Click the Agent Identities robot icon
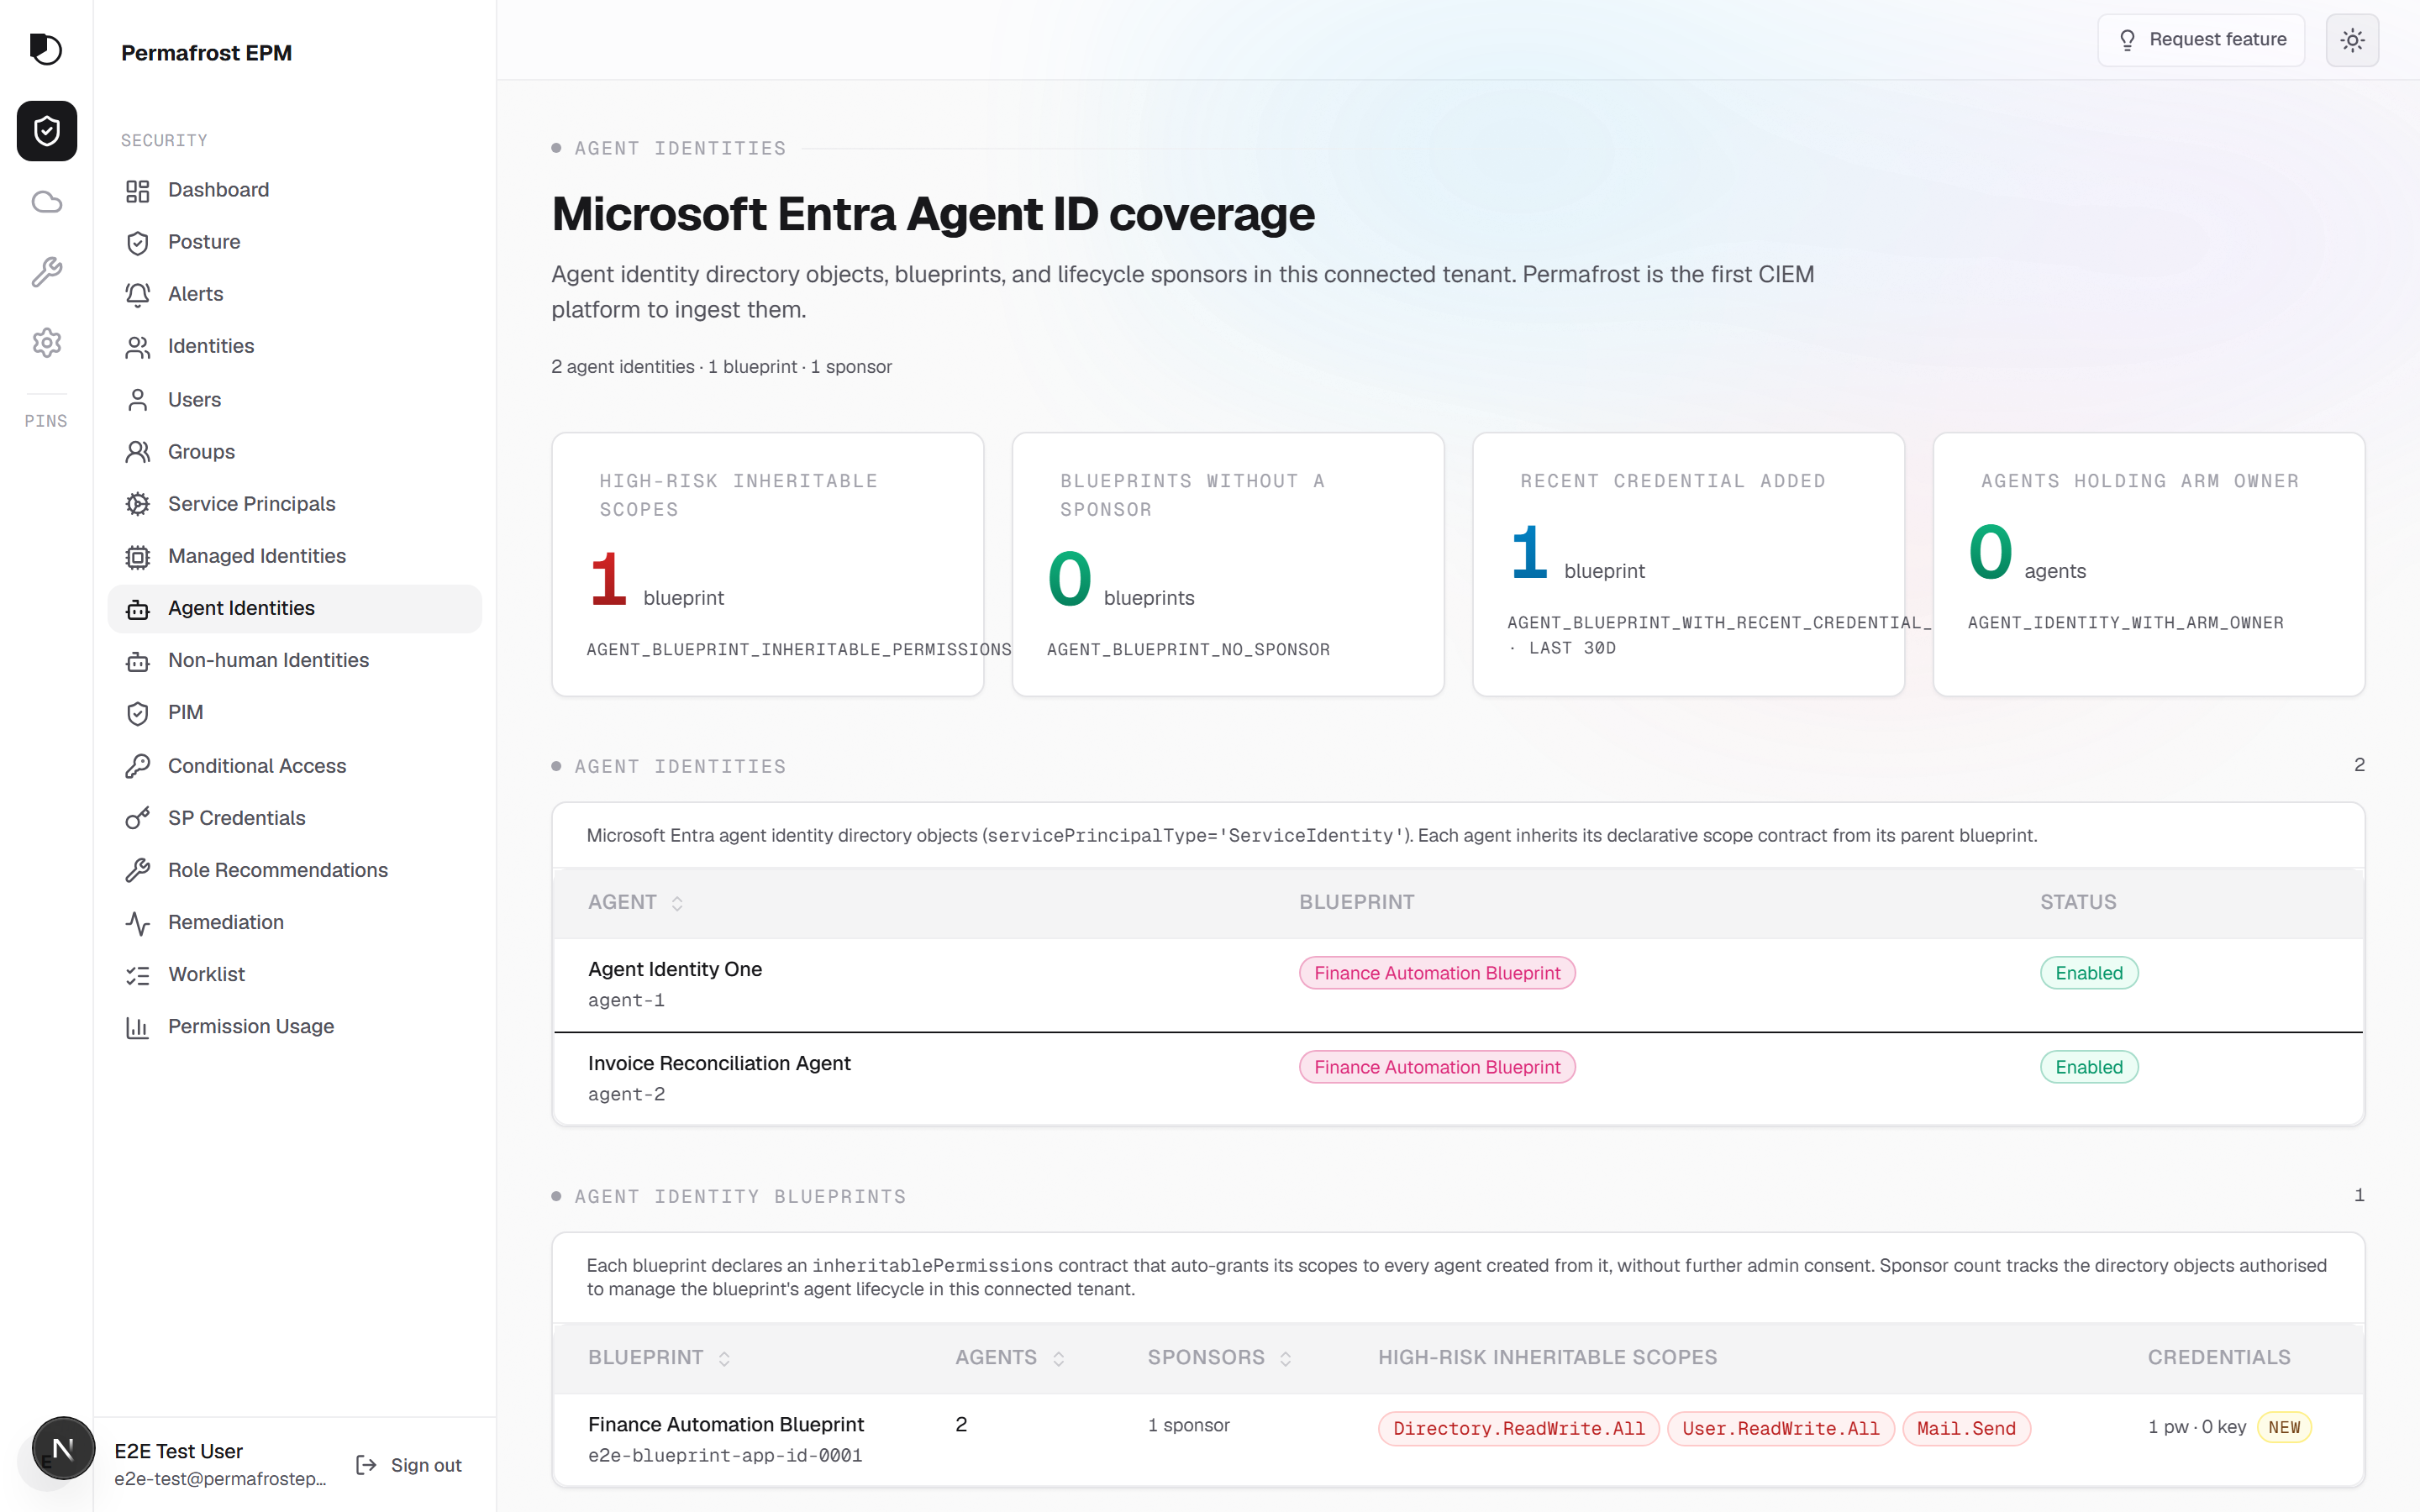This screenshot has height=1512, width=2420. (x=138, y=608)
